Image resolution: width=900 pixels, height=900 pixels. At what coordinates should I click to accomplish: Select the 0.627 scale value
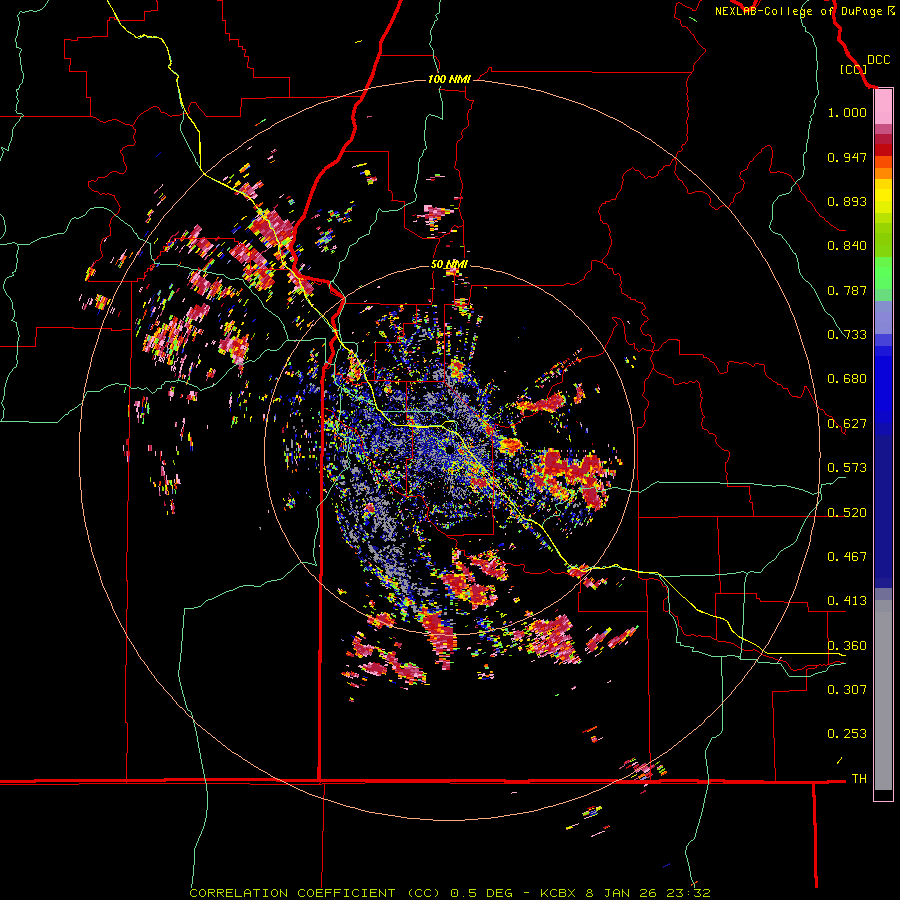(x=847, y=424)
